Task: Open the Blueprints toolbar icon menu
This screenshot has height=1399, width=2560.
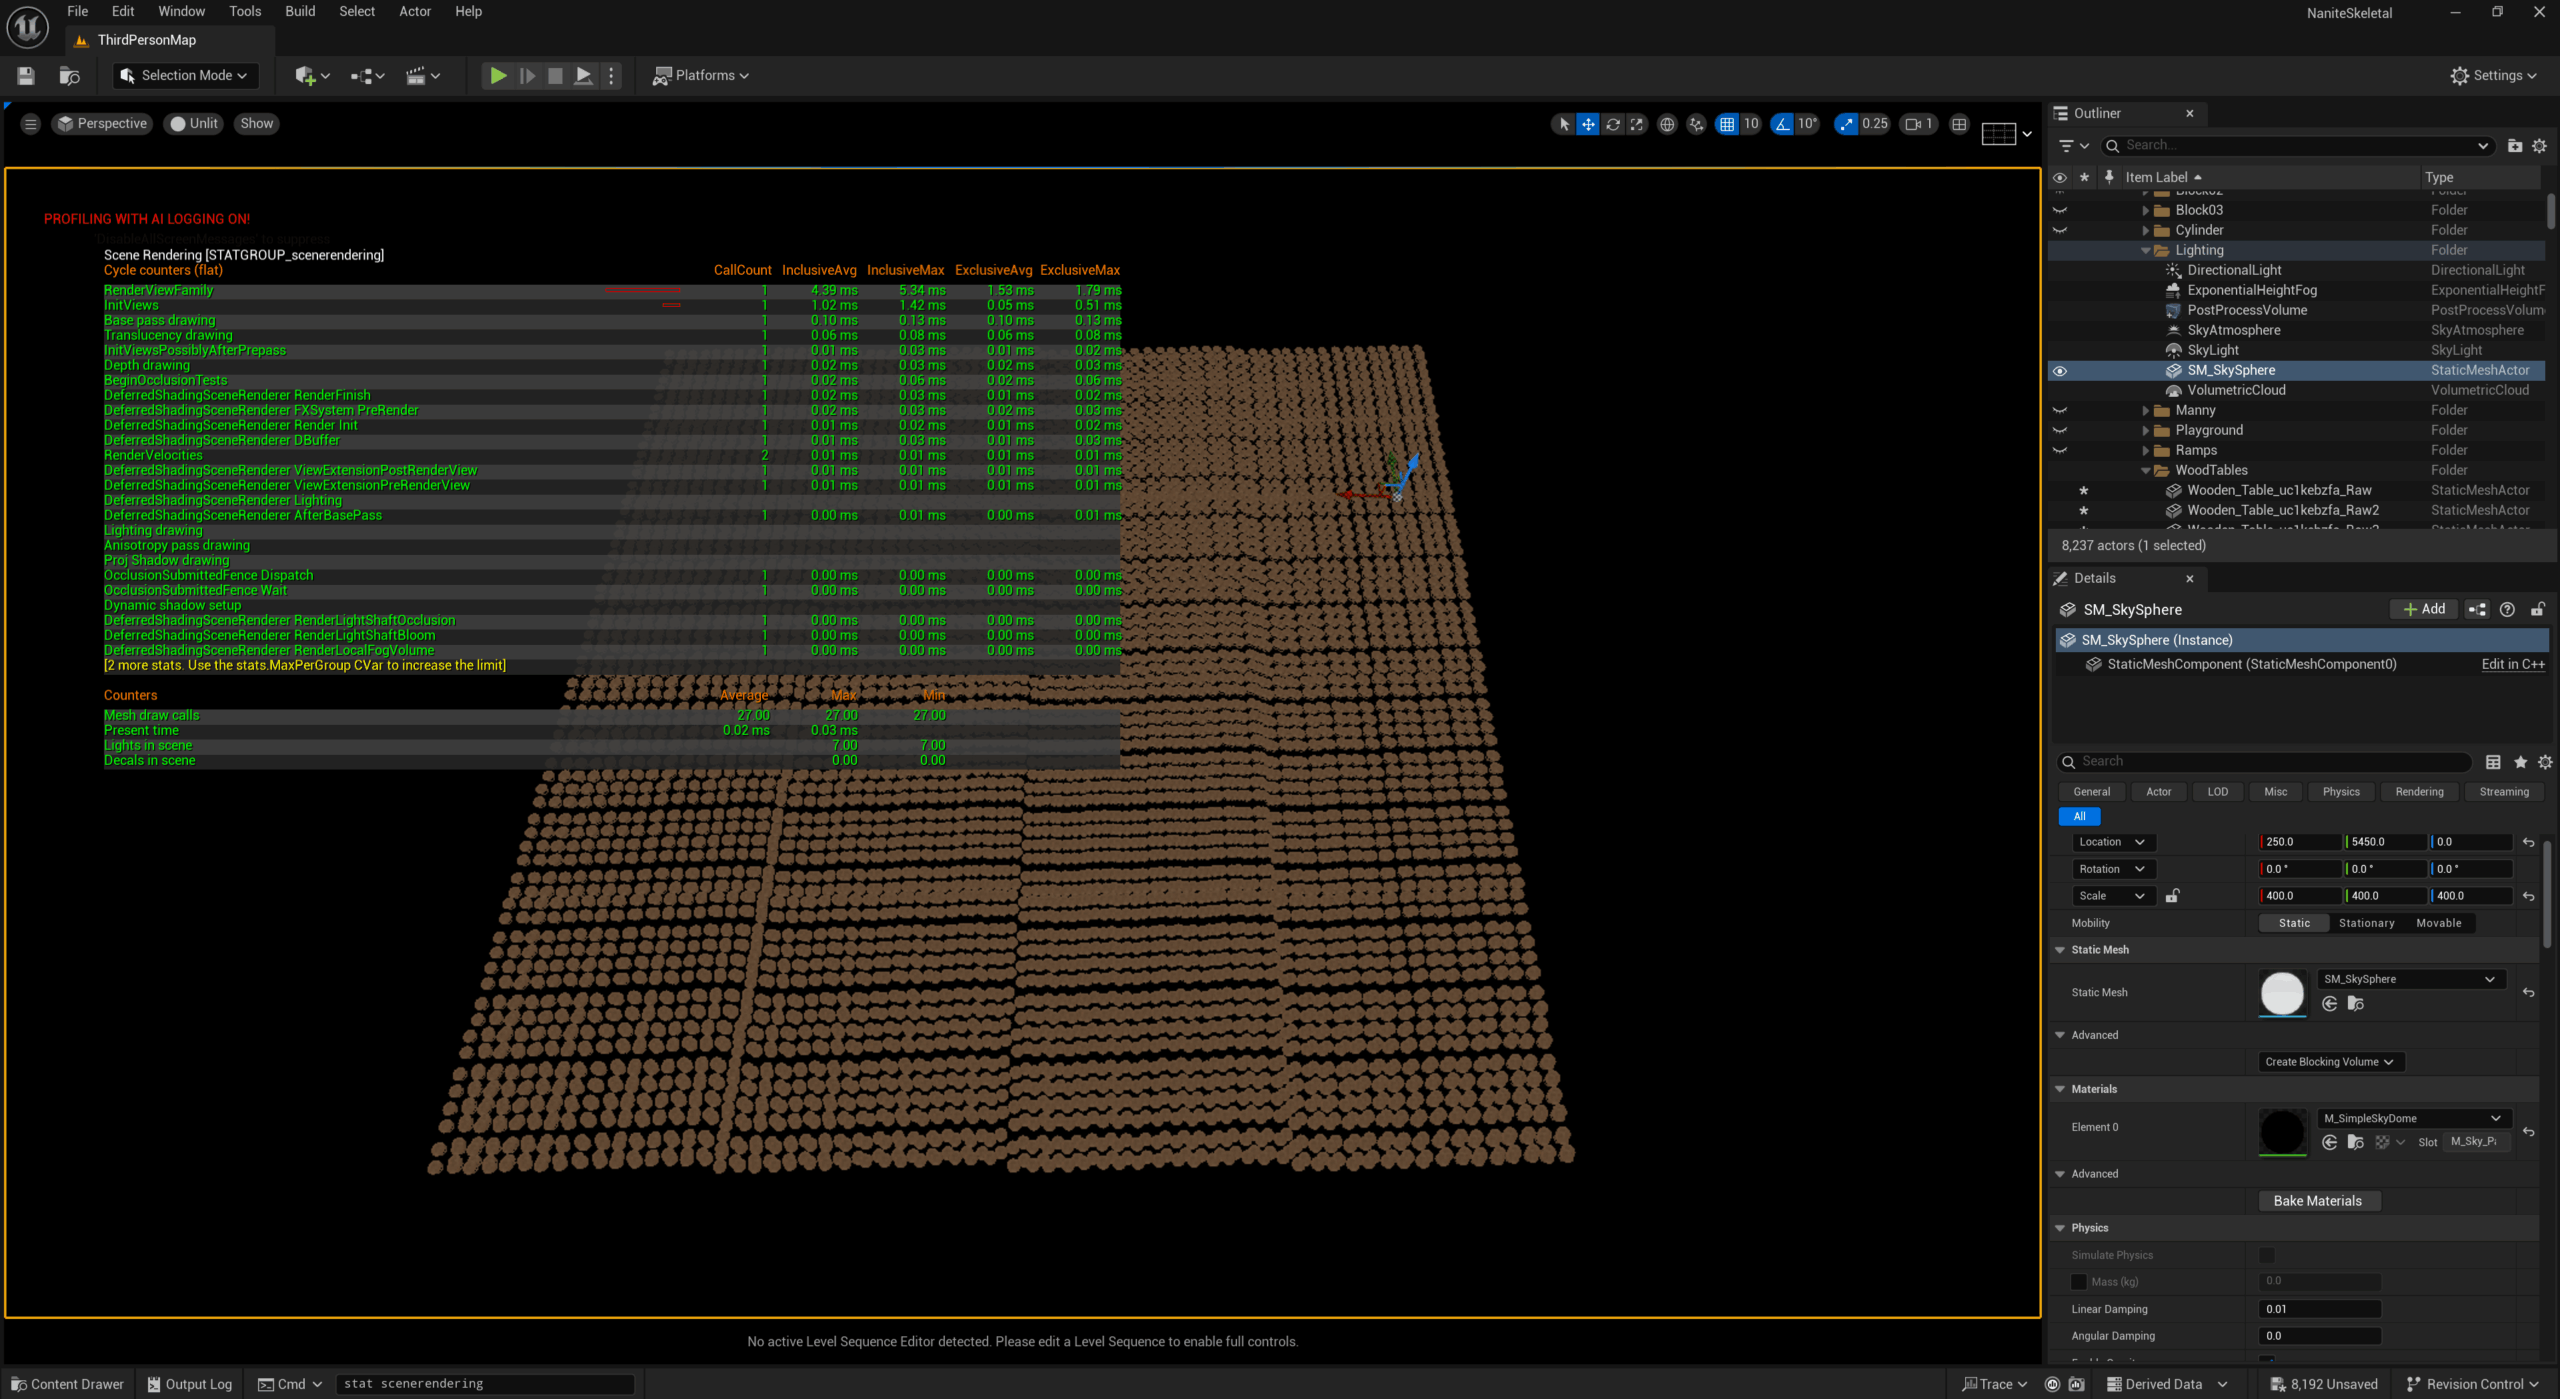Action: click(367, 76)
